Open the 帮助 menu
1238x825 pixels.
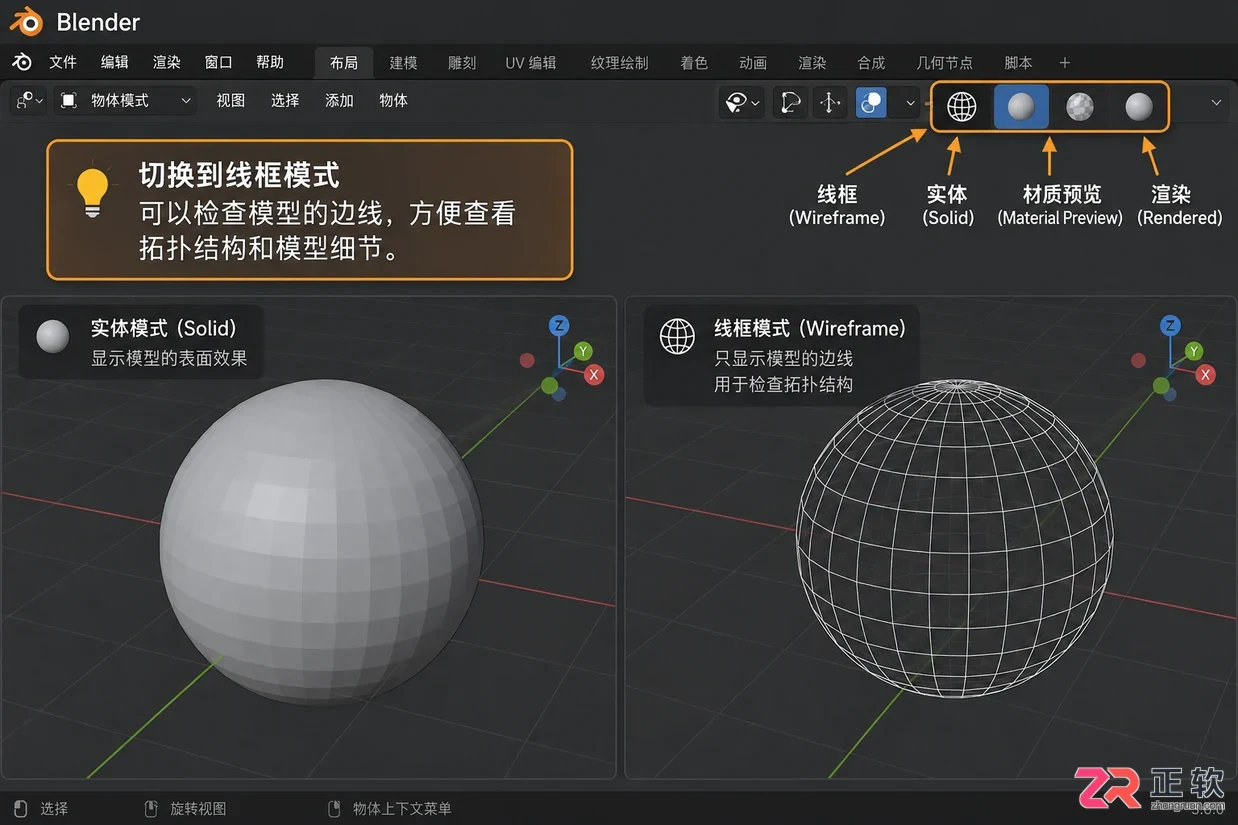[x=270, y=62]
